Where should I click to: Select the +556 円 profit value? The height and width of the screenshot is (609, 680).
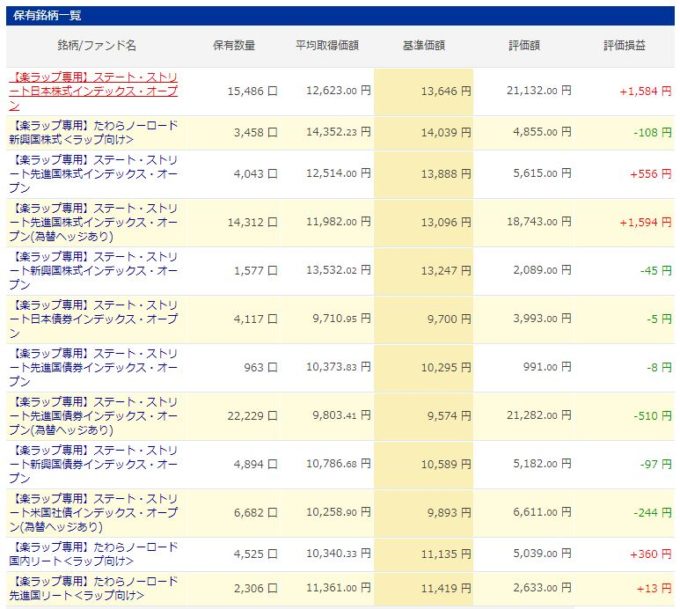pyautogui.click(x=651, y=174)
